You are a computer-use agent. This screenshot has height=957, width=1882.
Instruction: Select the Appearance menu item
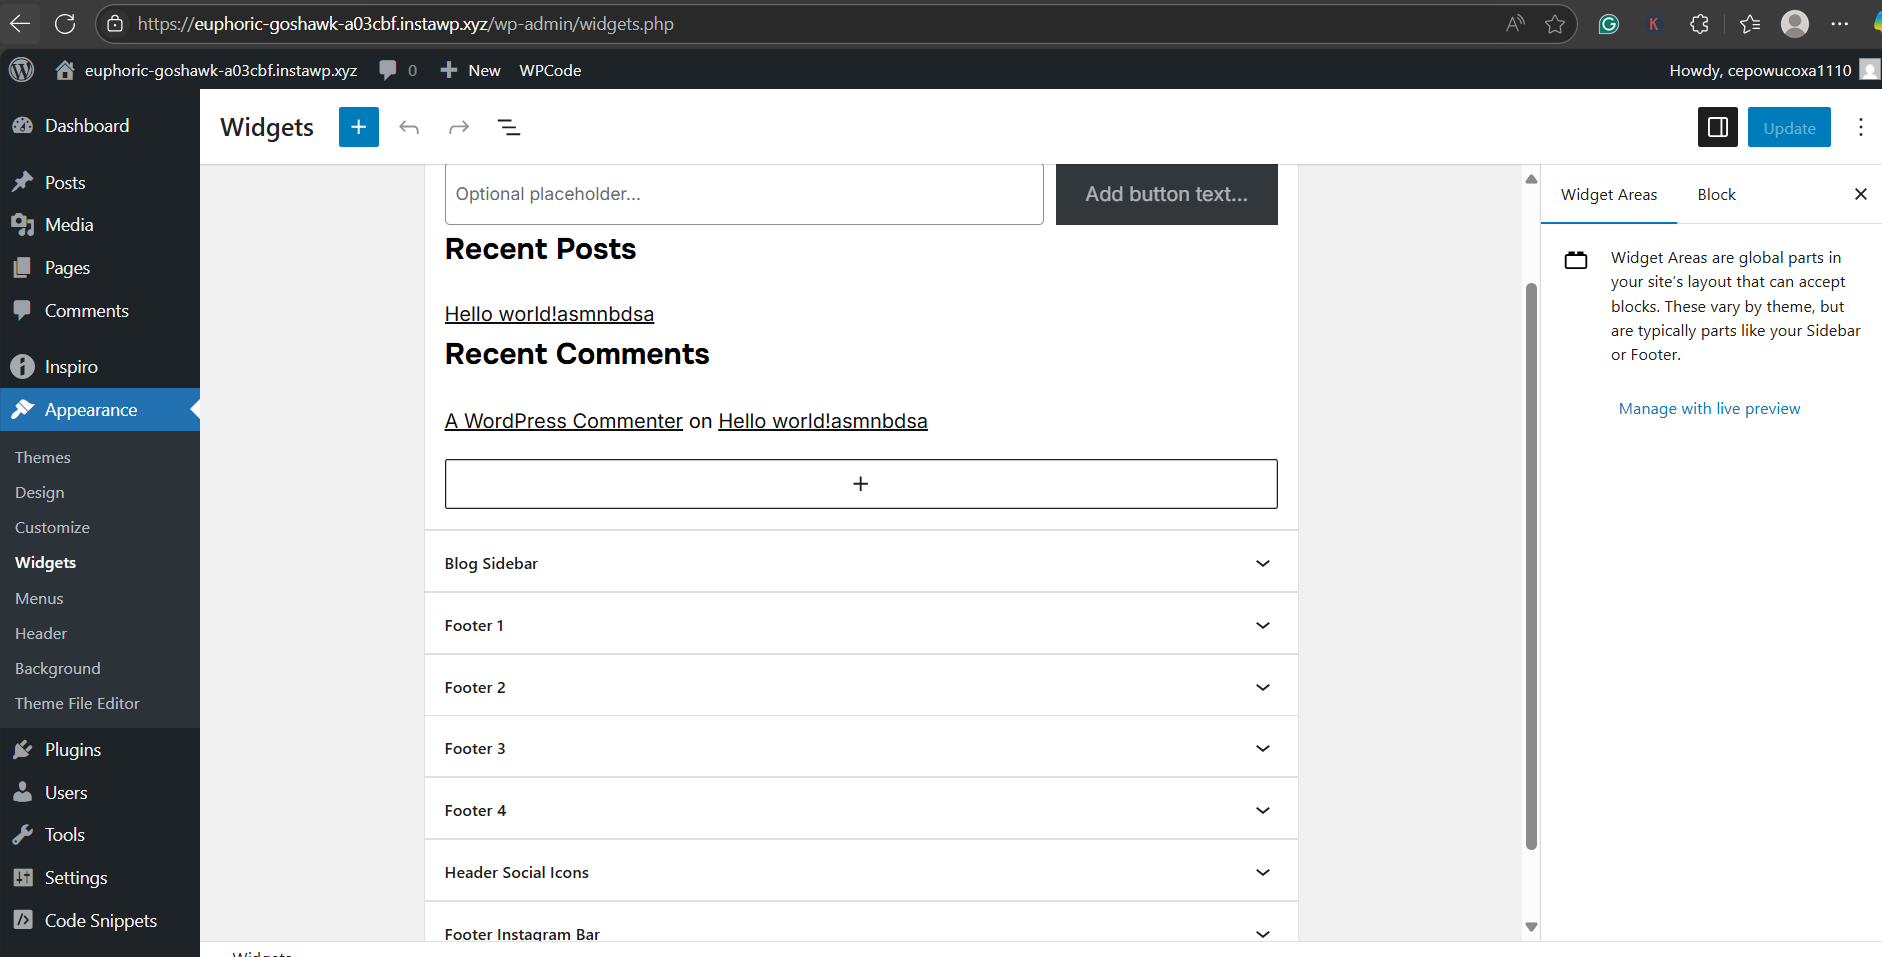[100, 410]
